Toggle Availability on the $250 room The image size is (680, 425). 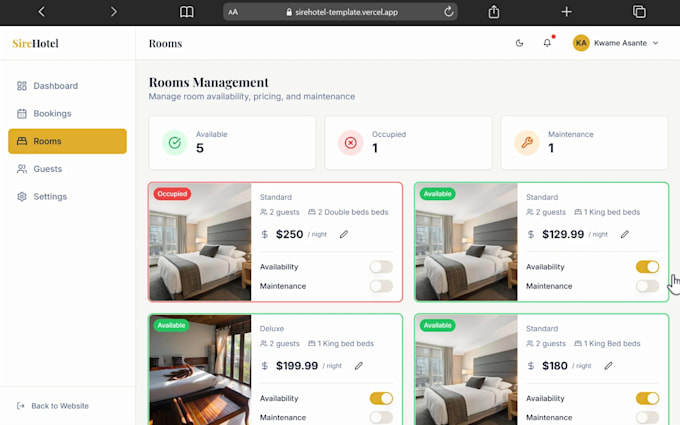[381, 267]
